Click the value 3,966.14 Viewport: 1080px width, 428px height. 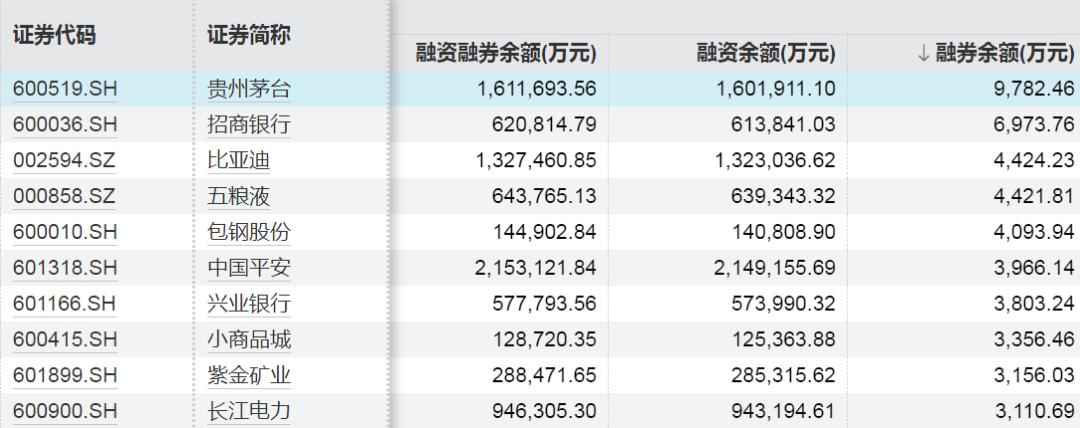[x=1034, y=268]
